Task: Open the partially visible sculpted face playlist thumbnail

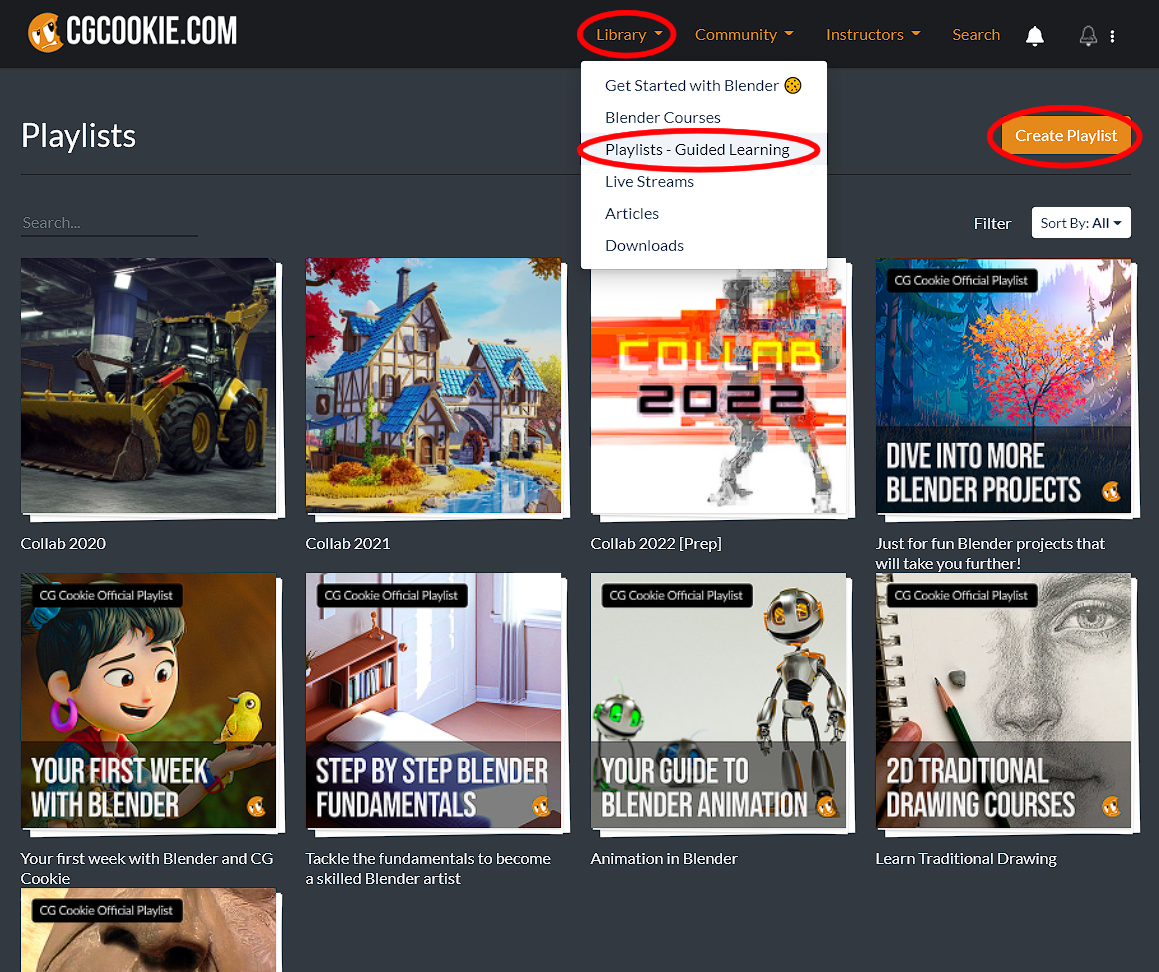Action: tap(149, 930)
